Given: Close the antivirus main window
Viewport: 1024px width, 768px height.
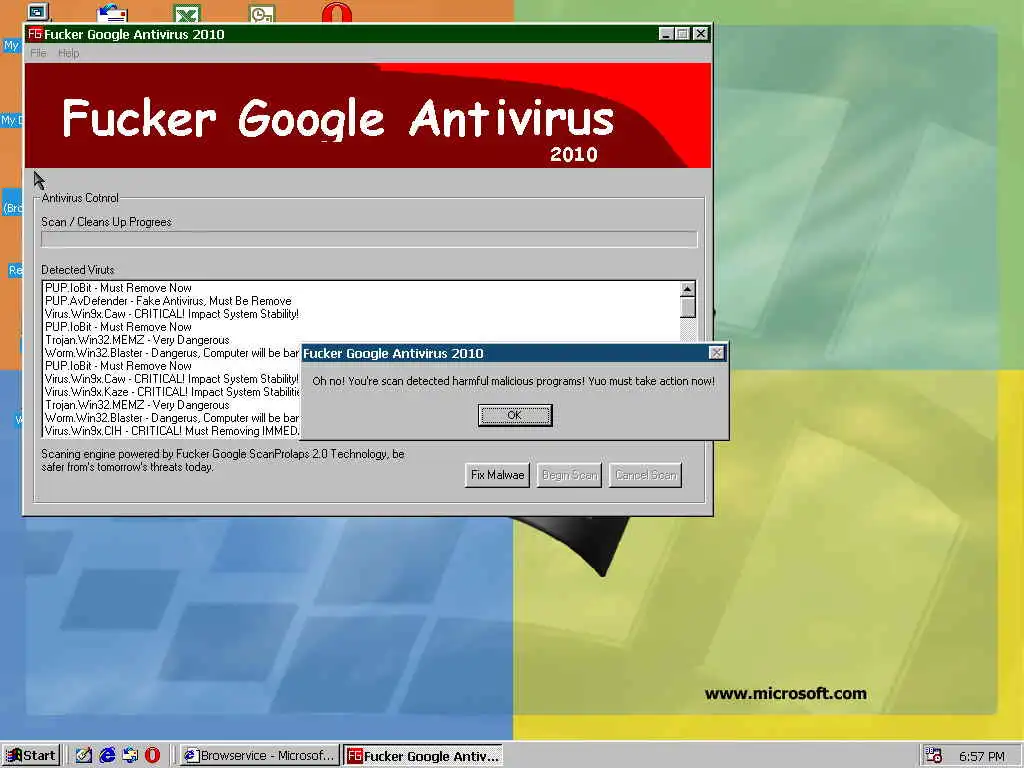Looking at the screenshot, I should tap(701, 34).
